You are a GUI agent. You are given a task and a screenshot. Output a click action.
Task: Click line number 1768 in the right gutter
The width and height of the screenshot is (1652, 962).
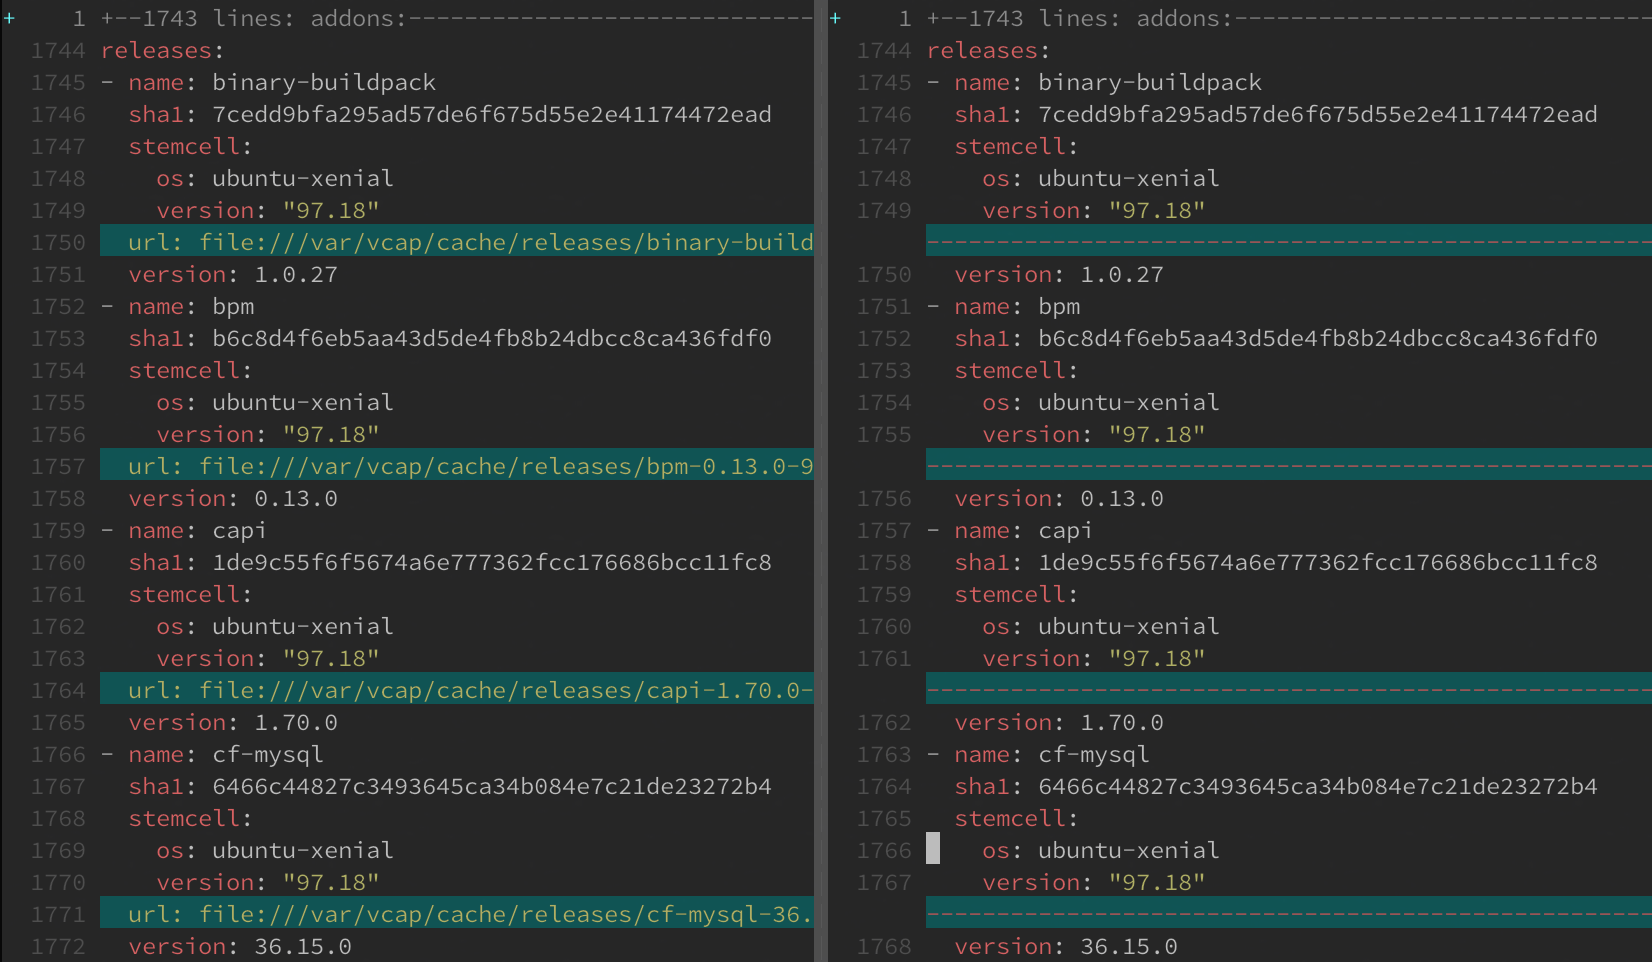884,946
